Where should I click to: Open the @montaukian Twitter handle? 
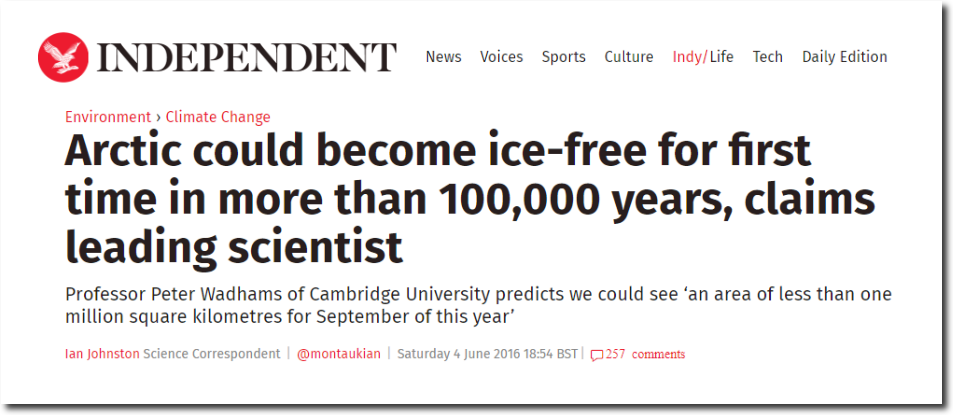pos(339,354)
